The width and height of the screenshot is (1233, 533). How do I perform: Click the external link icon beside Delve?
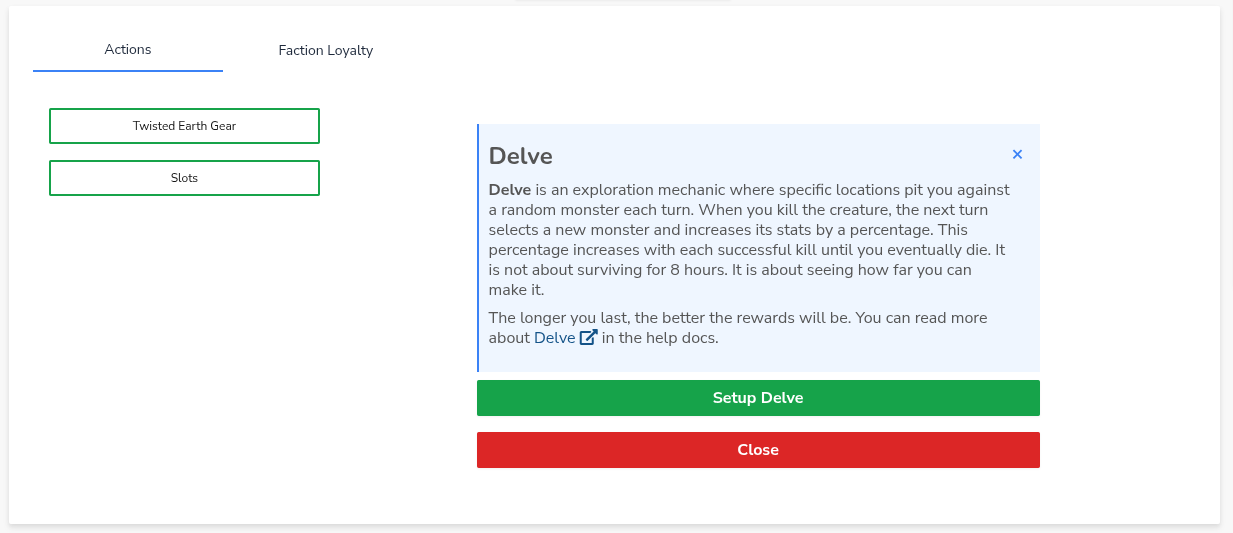589,338
